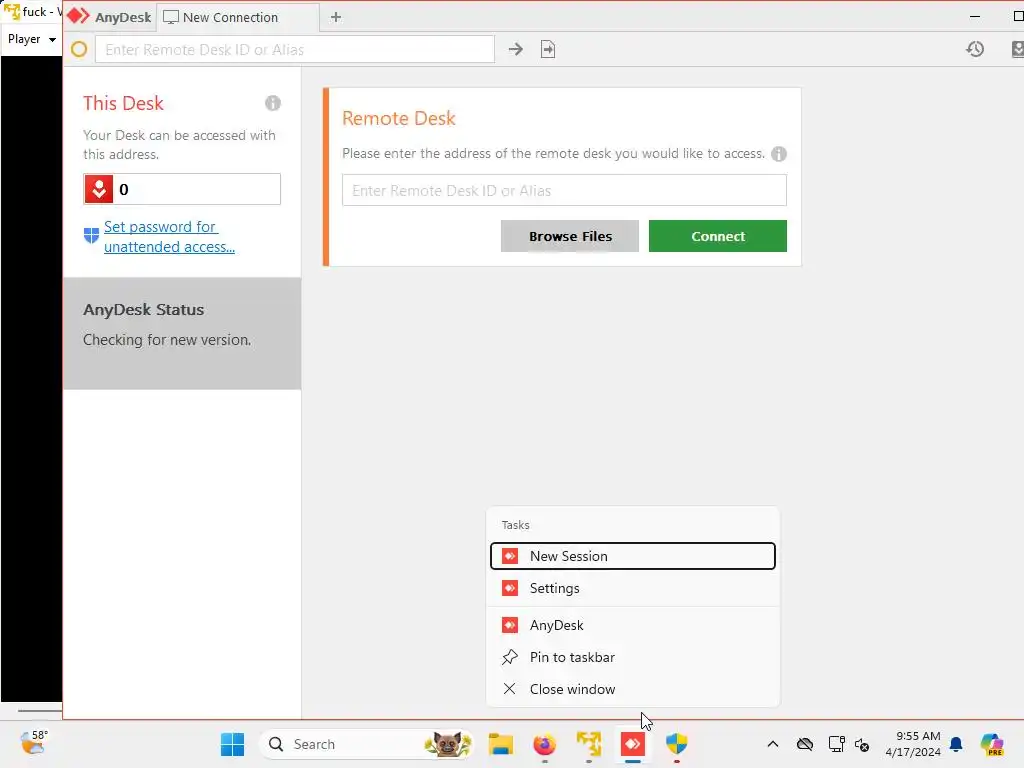Open the Player dropdown menu

pos(31,39)
